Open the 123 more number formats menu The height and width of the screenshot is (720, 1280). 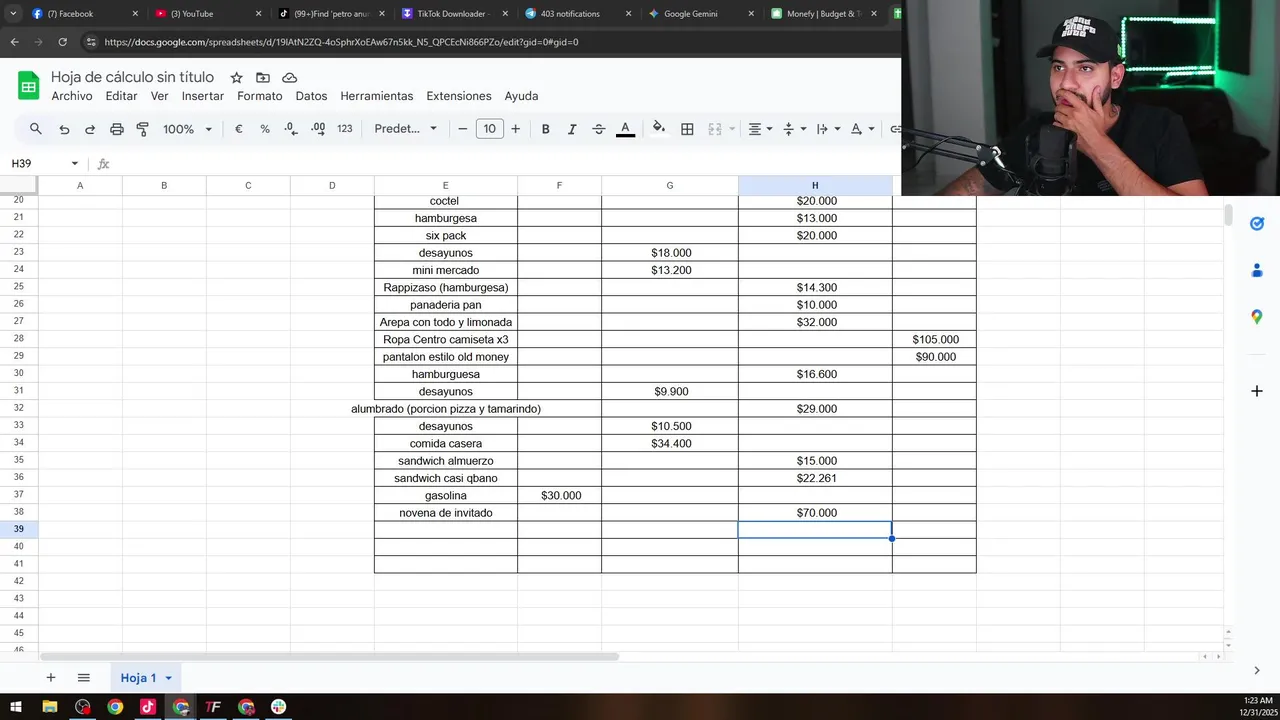345,129
